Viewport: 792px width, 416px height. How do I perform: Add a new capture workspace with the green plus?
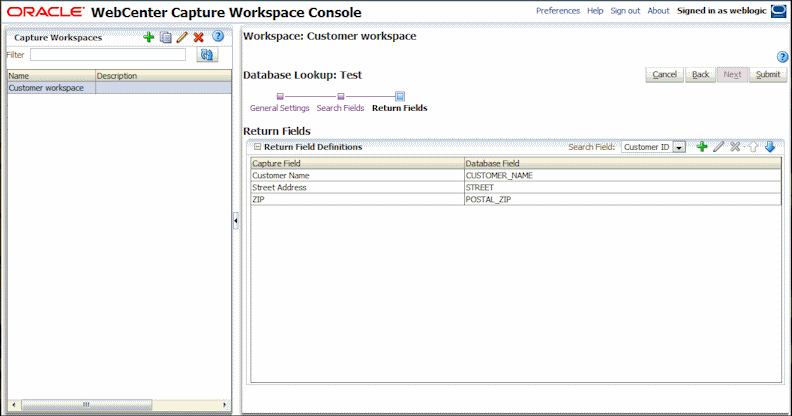(x=148, y=37)
